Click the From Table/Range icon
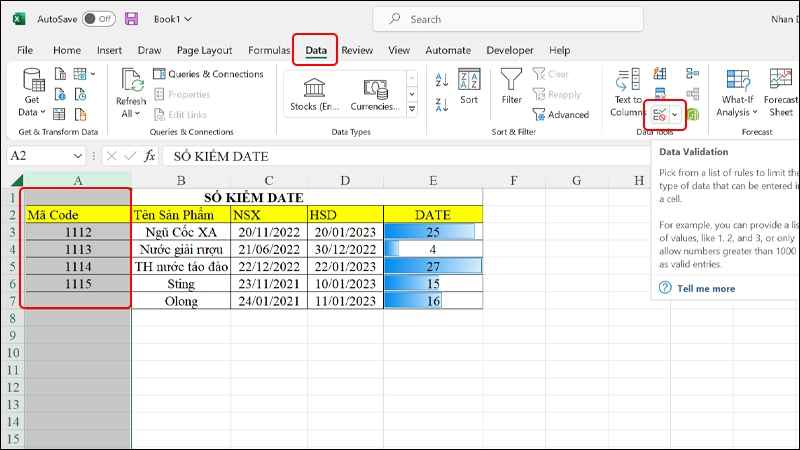 pyautogui.click(x=60, y=114)
